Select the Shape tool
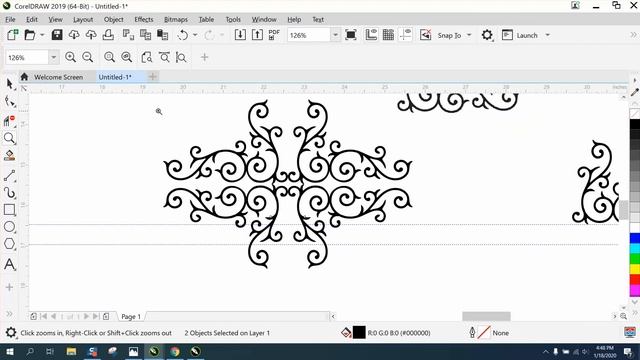The height and width of the screenshot is (360, 640). 9,102
